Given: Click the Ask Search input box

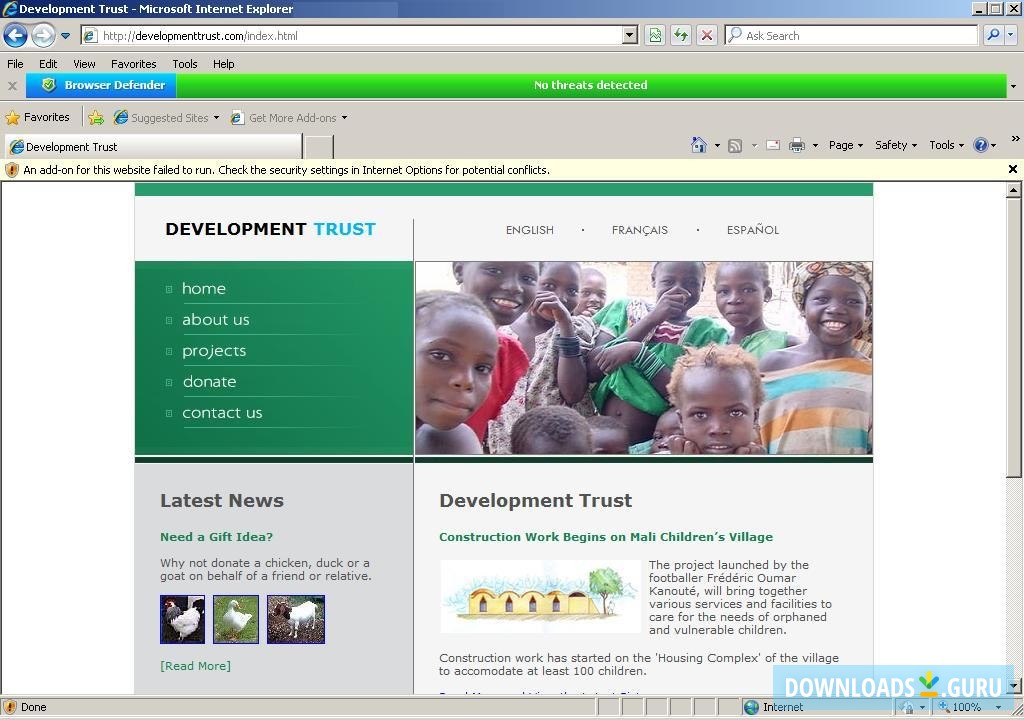Looking at the screenshot, I should [851, 36].
